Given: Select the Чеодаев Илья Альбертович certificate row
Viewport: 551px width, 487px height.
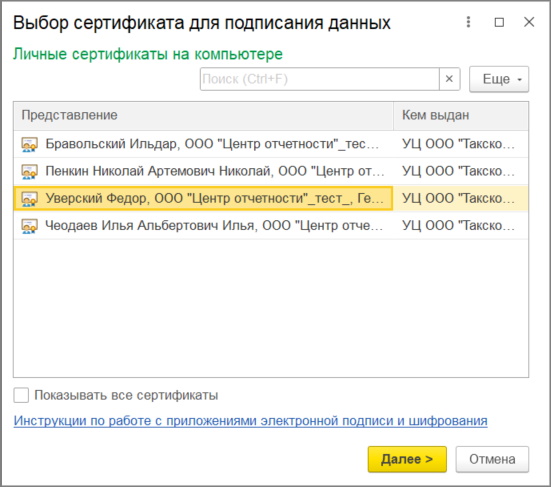Looking at the screenshot, I should 271,226.
